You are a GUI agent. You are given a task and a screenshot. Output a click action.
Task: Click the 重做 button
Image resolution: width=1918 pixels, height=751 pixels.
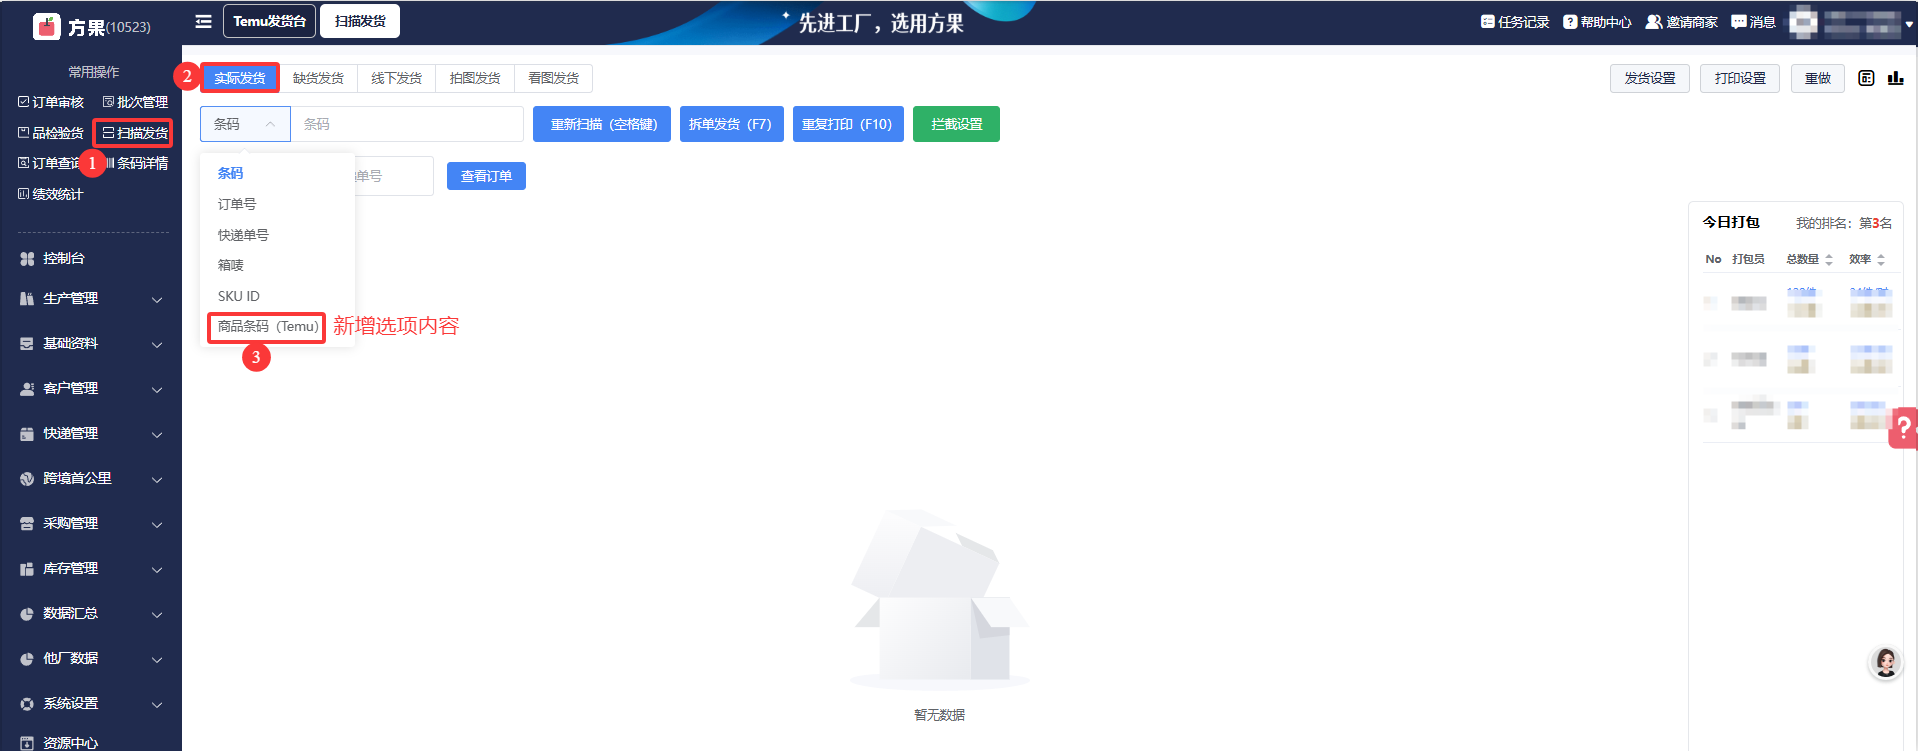tap(1818, 78)
